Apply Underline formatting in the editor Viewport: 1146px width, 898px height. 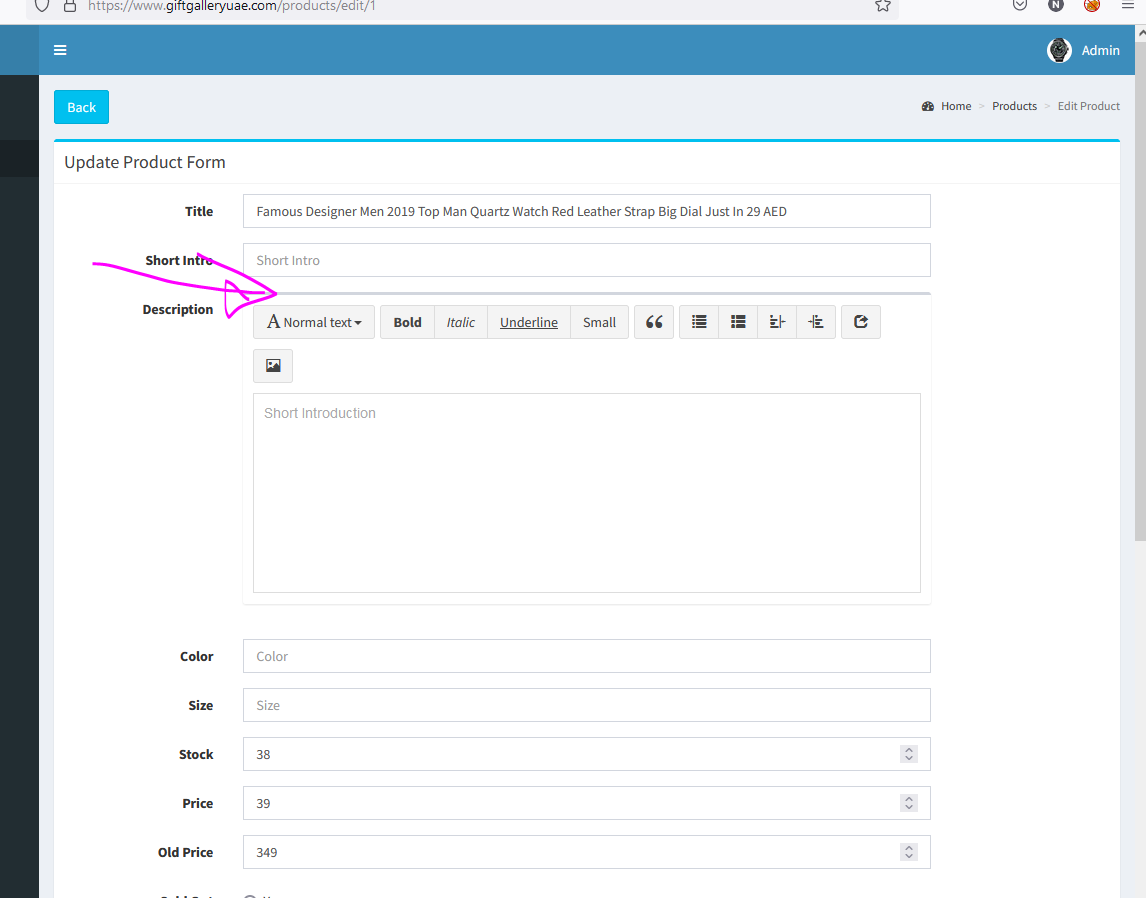pos(529,322)
